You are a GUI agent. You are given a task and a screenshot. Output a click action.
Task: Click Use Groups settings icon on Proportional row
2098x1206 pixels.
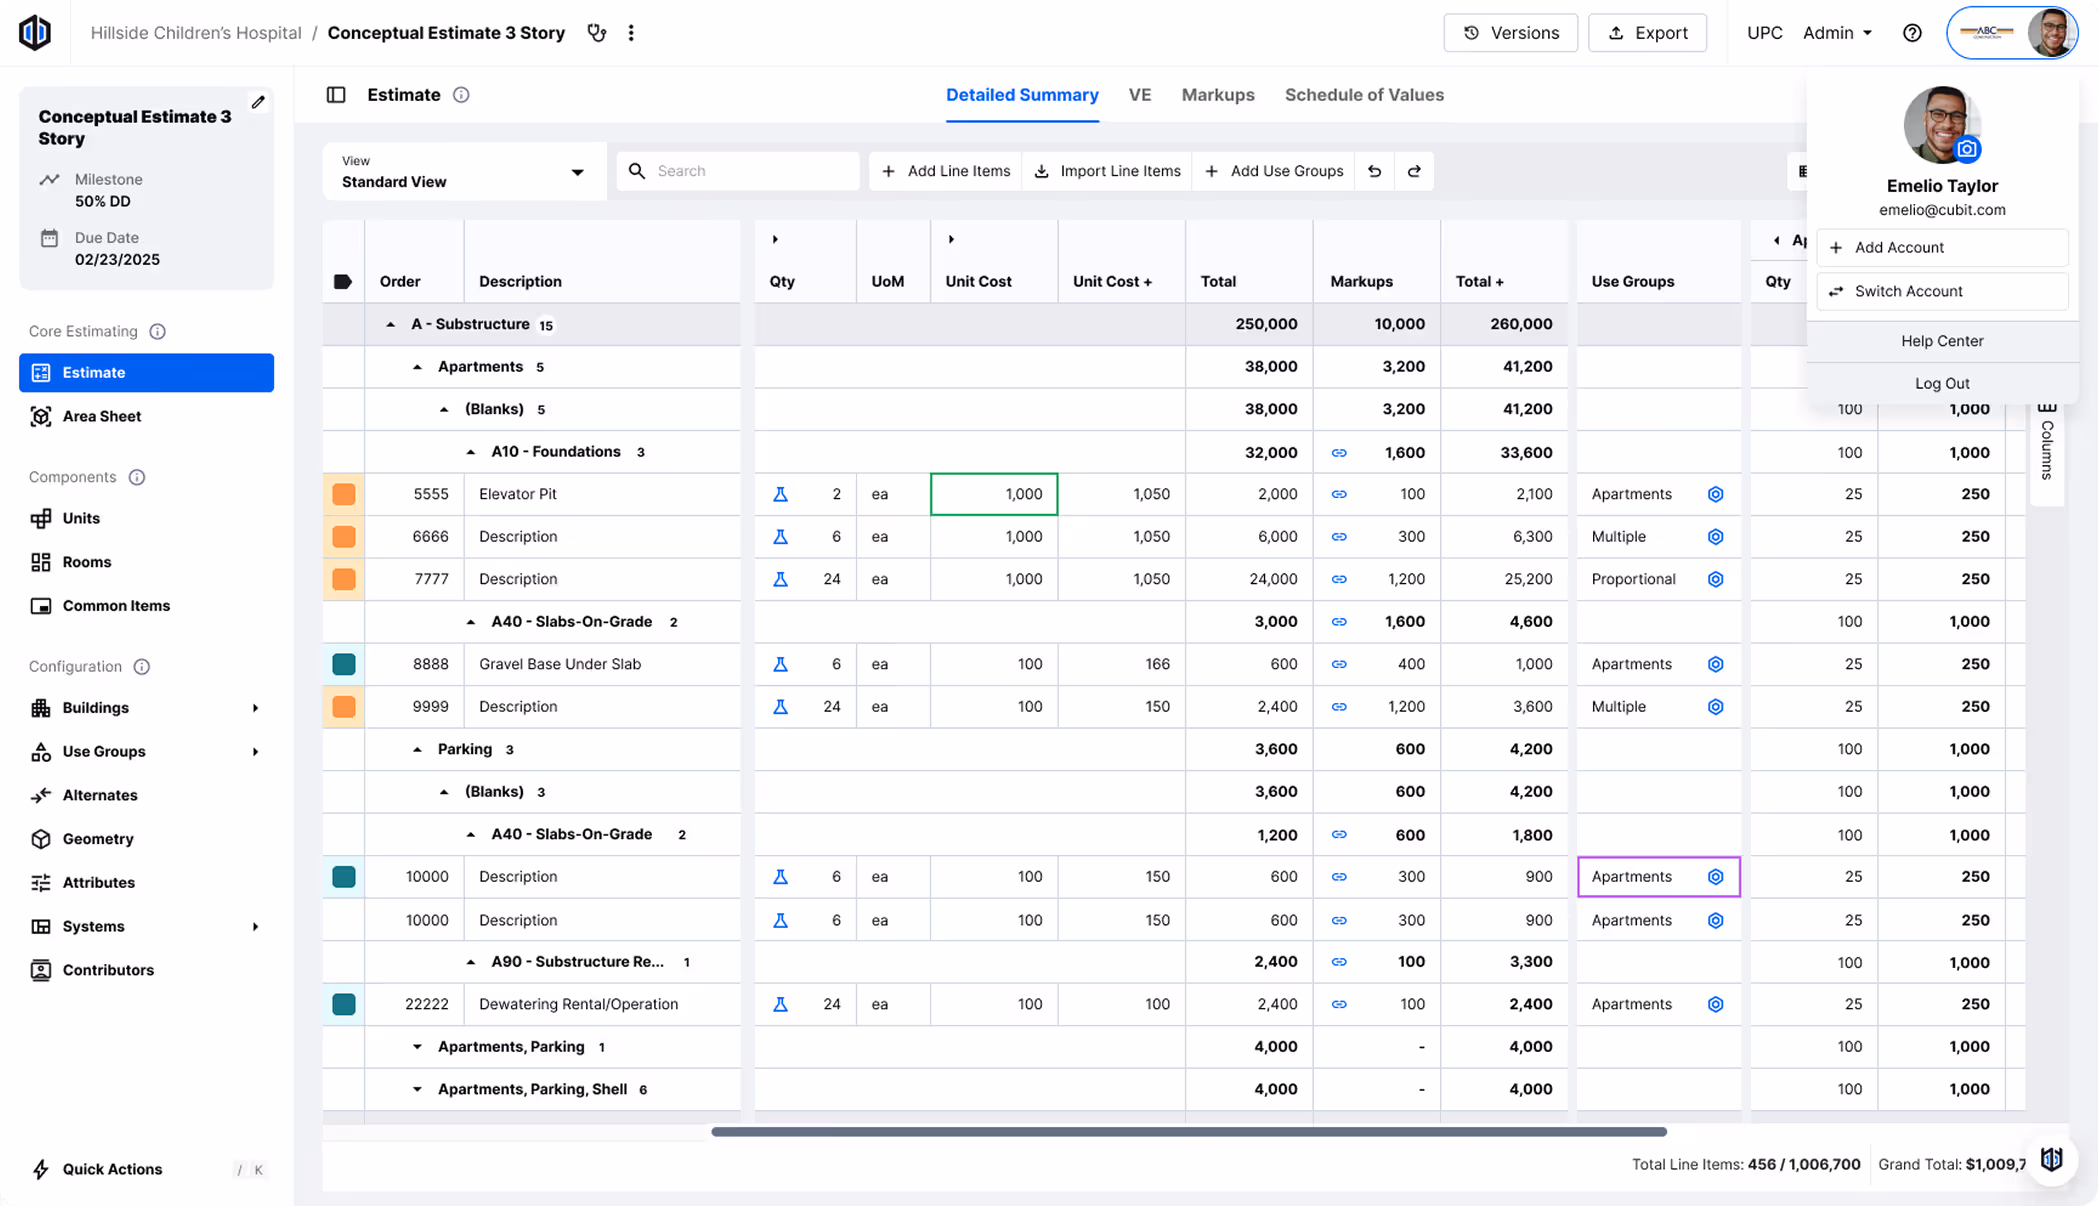(x=1715, y=579)
